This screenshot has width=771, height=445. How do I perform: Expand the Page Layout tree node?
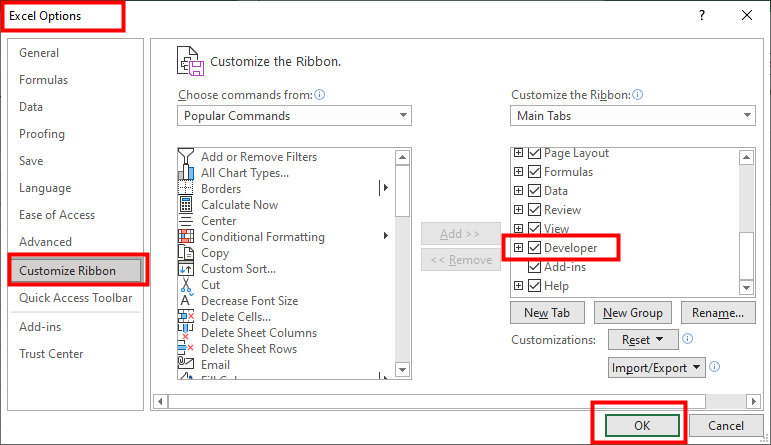coord(518,153)
